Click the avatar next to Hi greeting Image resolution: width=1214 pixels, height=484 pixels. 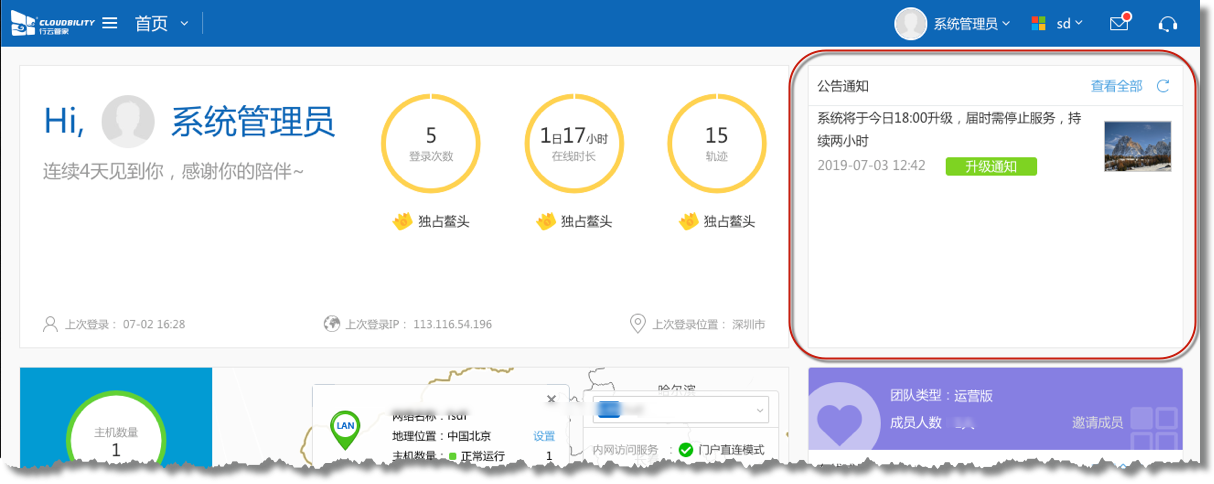[128, 122]
